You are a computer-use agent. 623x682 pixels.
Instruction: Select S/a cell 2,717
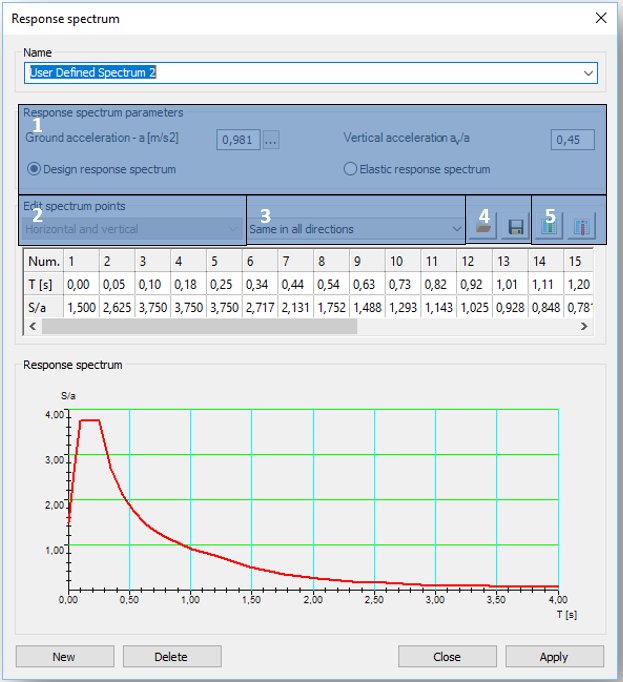260,308
